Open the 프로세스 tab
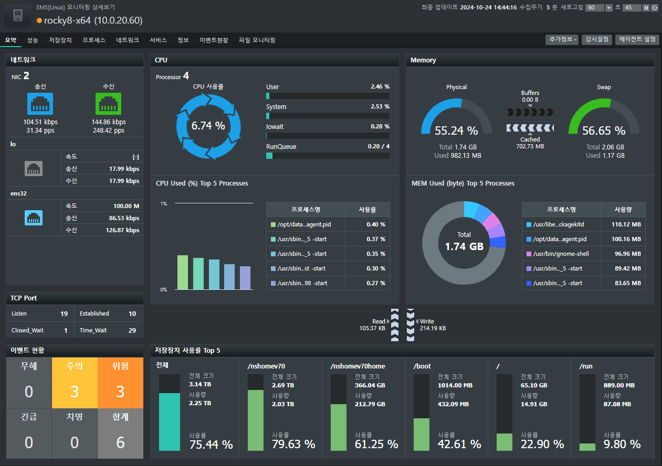 pos(93,41)
